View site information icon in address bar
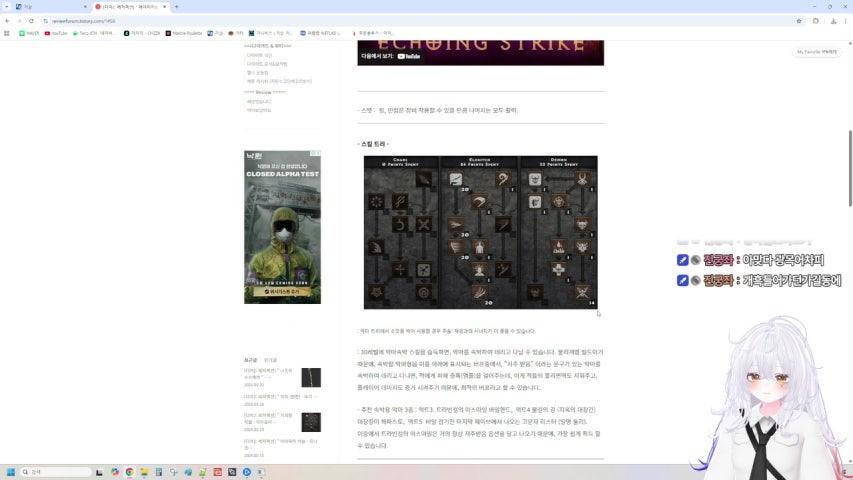This screenshot has height=480, width=853. click(x=46, y=21)
